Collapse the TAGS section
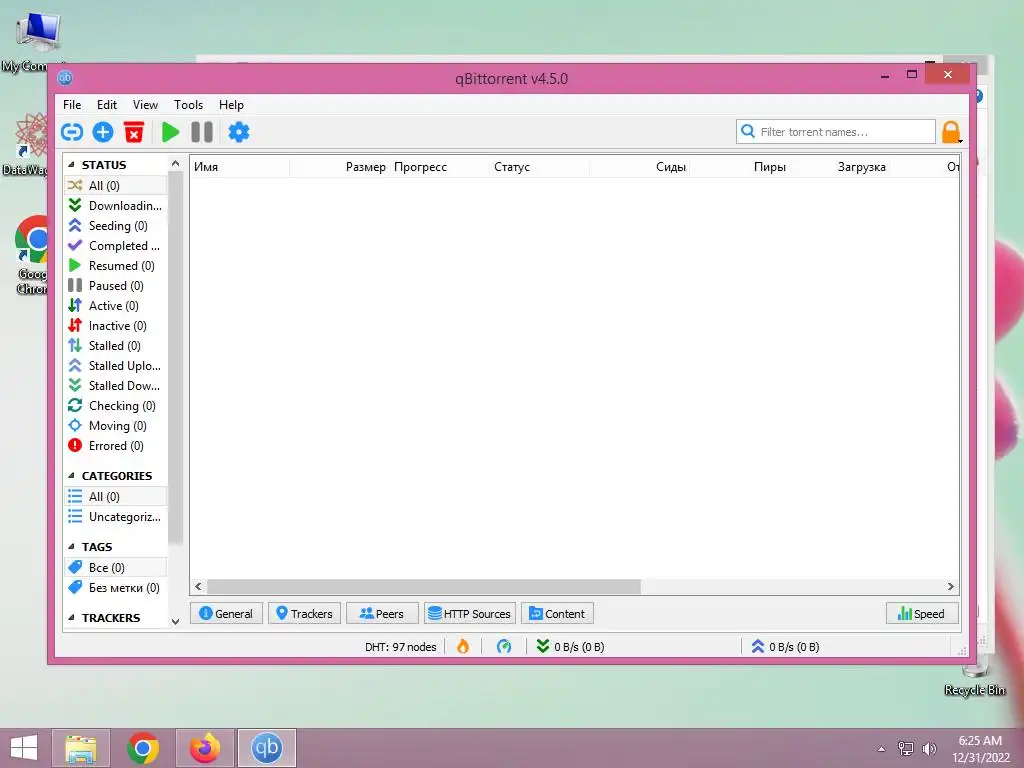Viewport: 1024px width, 768px height. coord(71,547)
